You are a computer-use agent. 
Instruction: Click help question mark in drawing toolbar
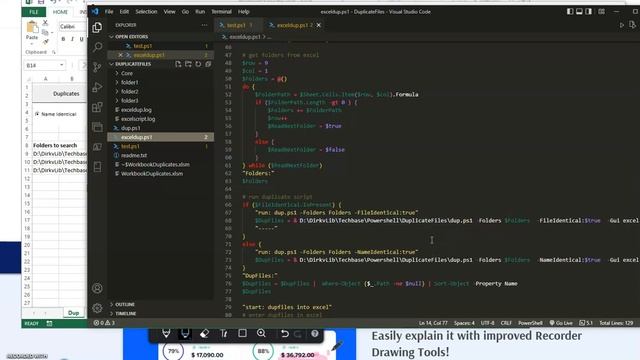(x=315, y=333)
